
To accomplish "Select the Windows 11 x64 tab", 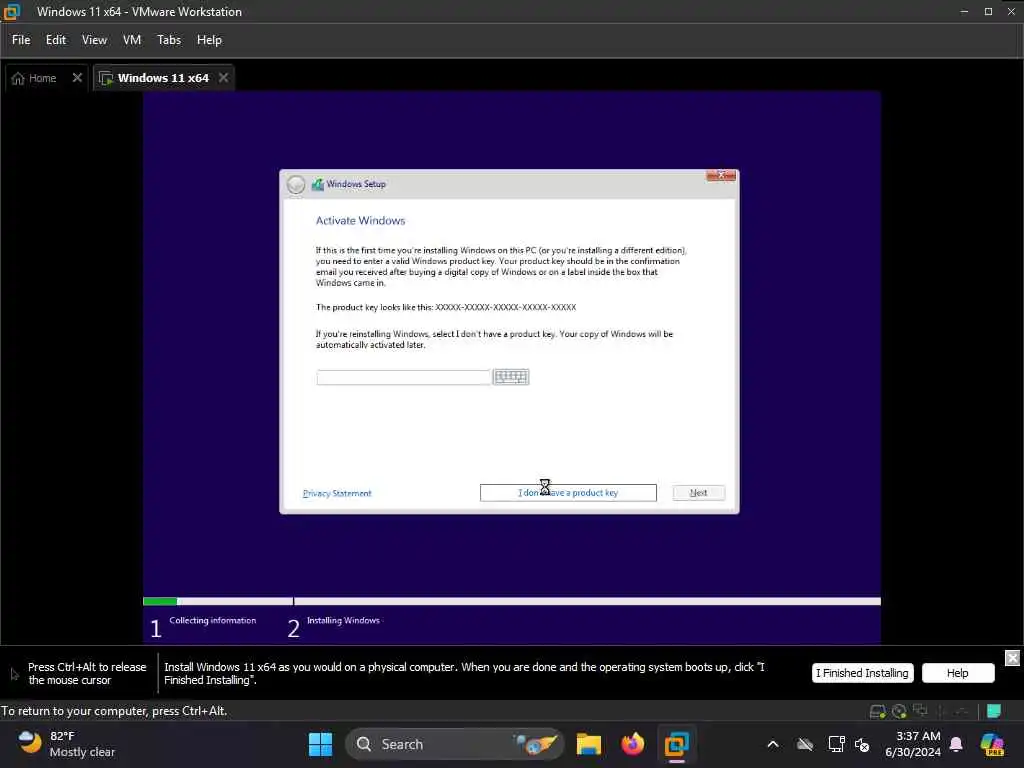I will point(163,78).
